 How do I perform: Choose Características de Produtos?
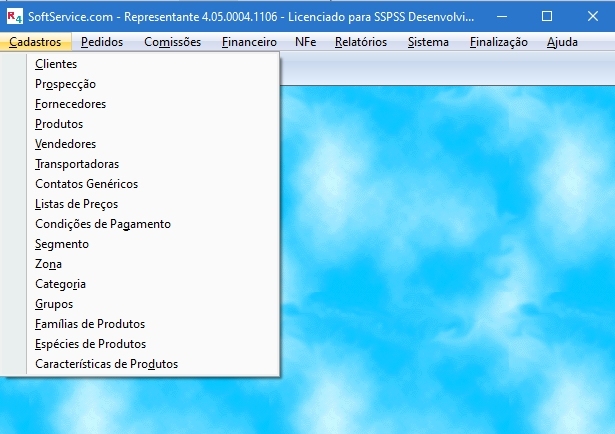[106, 364]
